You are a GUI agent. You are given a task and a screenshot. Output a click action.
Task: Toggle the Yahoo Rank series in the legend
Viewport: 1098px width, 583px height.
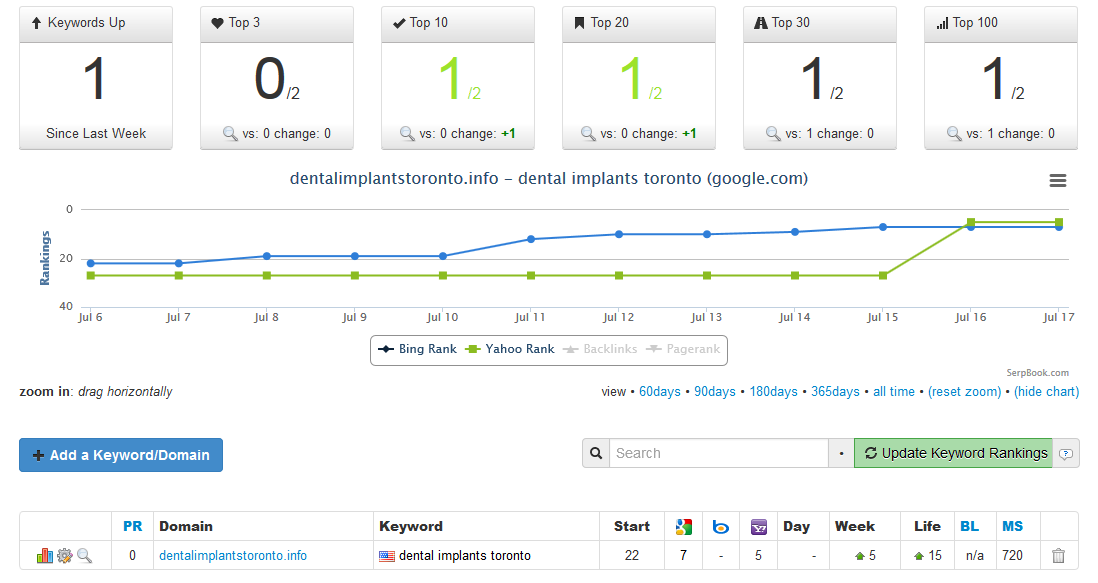click(x=518, y=349)
